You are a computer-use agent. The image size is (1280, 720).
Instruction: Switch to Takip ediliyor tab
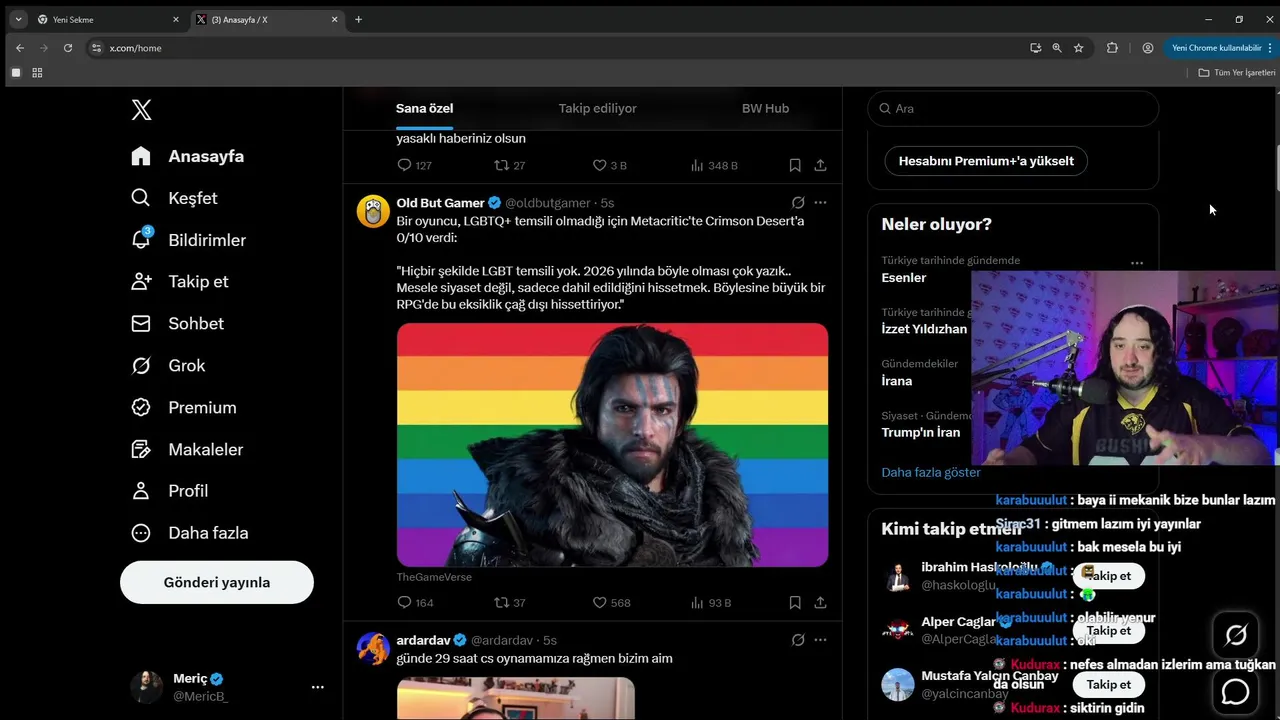[x=597, y=108]
